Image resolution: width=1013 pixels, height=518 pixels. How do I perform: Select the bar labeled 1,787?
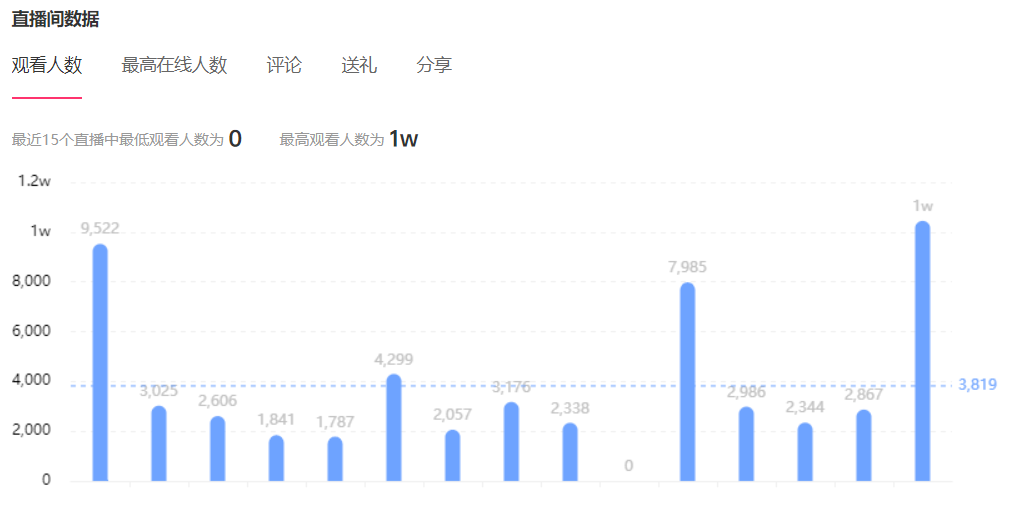coord(335,459)
